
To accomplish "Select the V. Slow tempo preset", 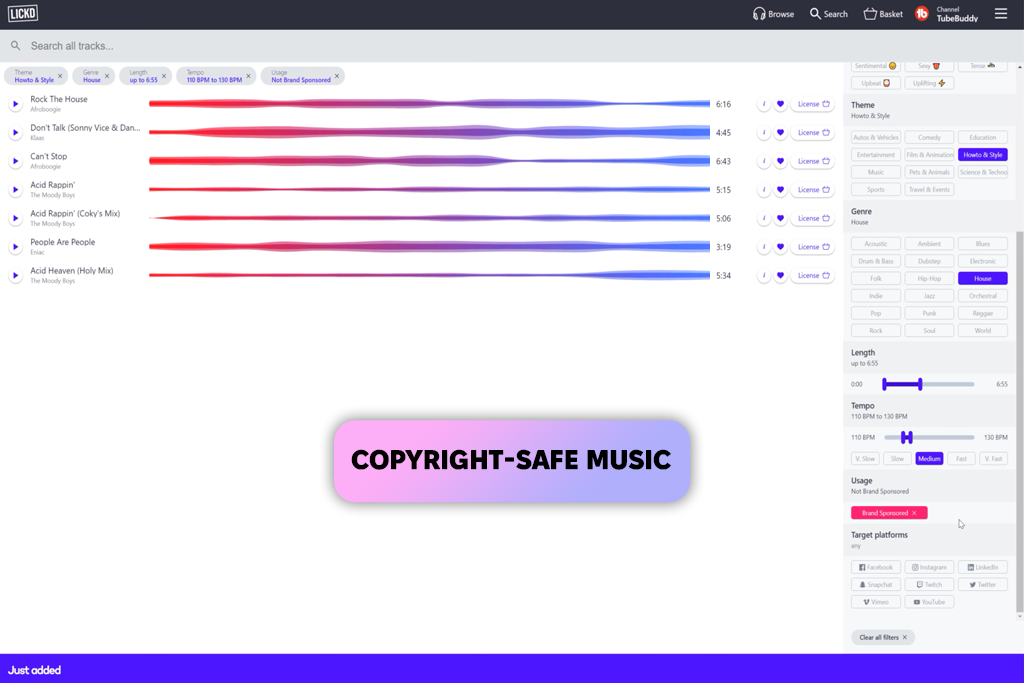I will (865, 458).
